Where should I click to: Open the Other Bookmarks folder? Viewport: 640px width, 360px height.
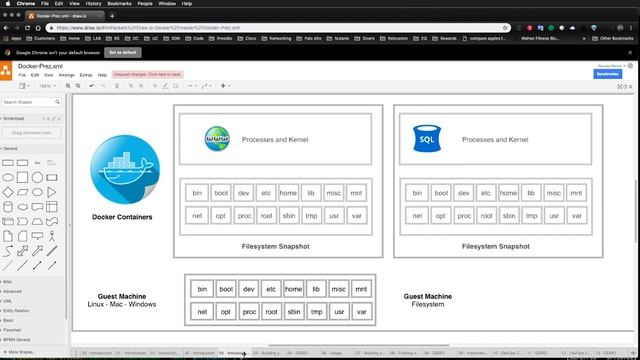pyautogui.click(x=613, y=38)
